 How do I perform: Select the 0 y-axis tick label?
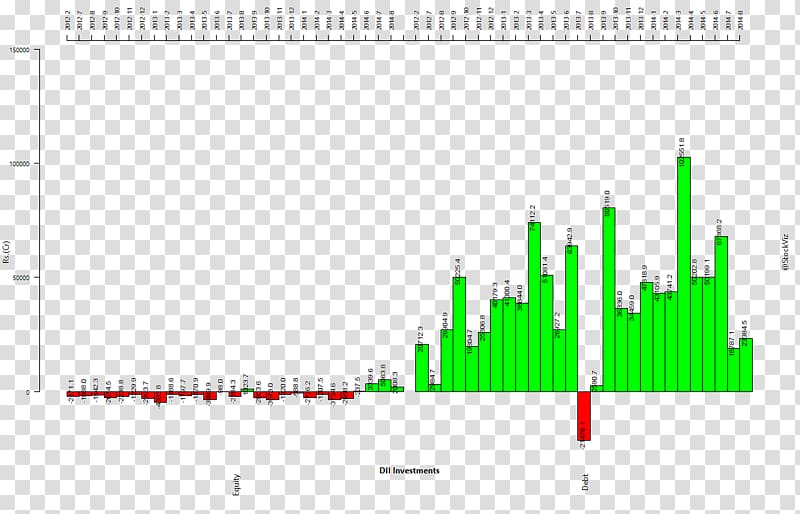click(x=30, y=392)
